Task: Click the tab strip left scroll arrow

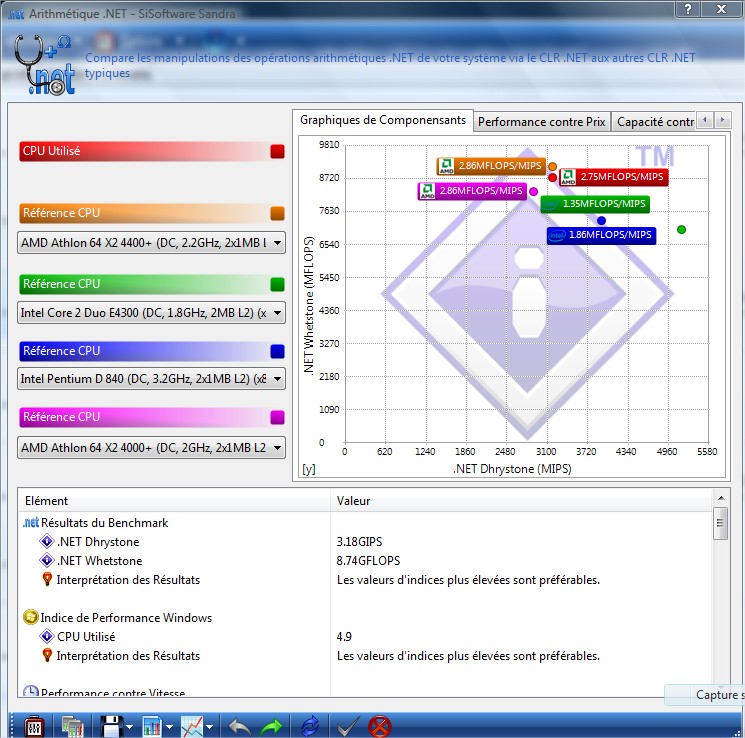Action: [x=705, y=120]
